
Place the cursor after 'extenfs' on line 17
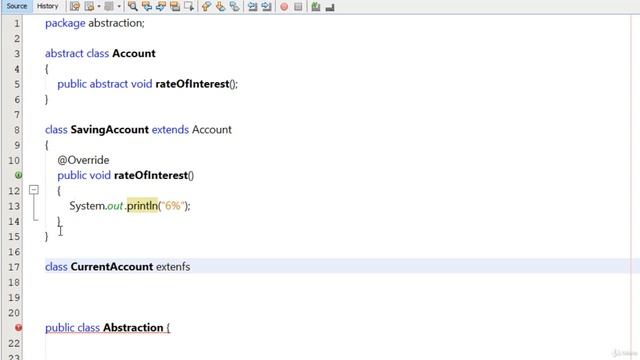point(191,267)
